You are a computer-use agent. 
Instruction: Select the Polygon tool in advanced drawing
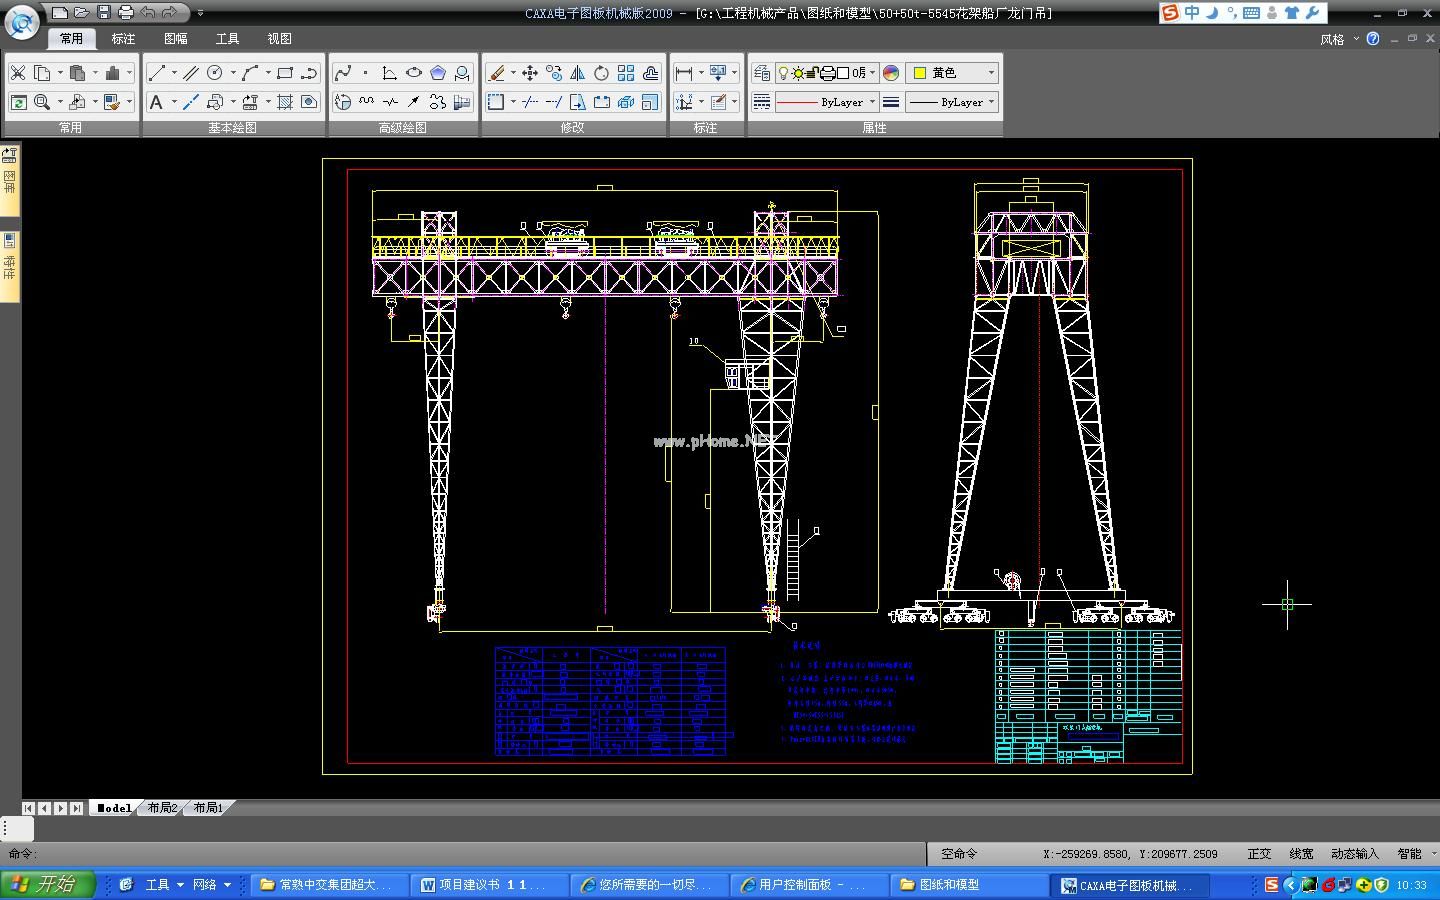point(438,73)
